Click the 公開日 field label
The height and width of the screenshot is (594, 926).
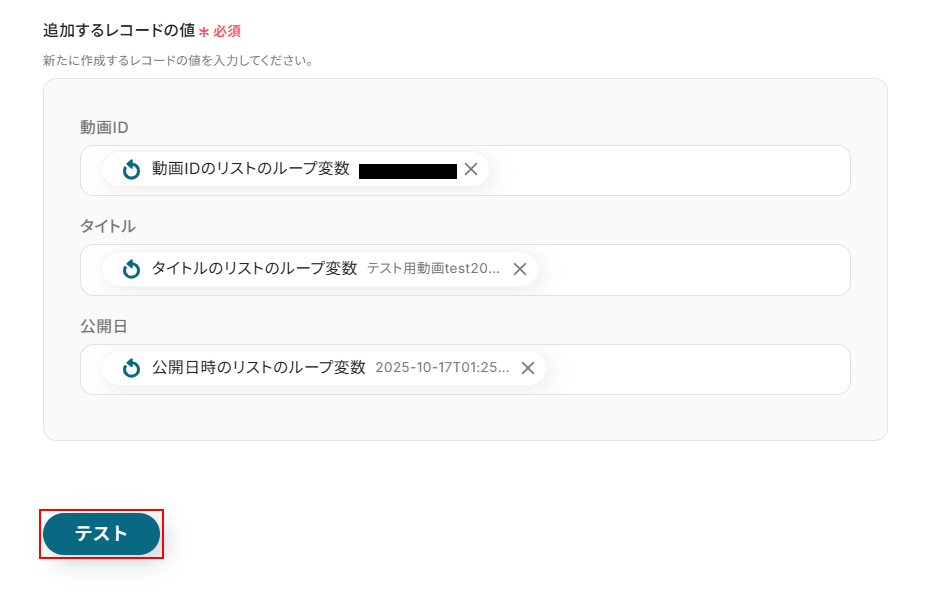[x=104, y=326]
